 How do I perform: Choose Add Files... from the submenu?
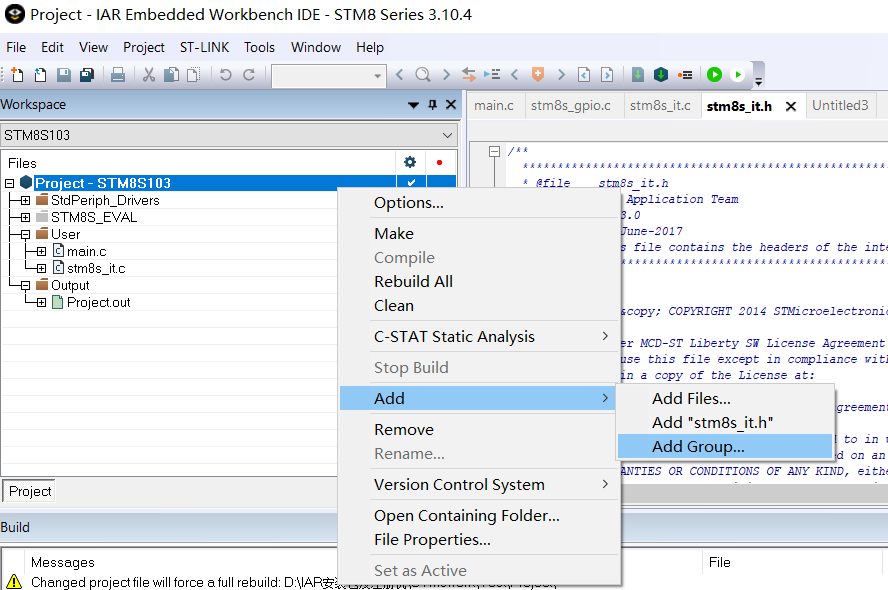[x=725, y=398]
